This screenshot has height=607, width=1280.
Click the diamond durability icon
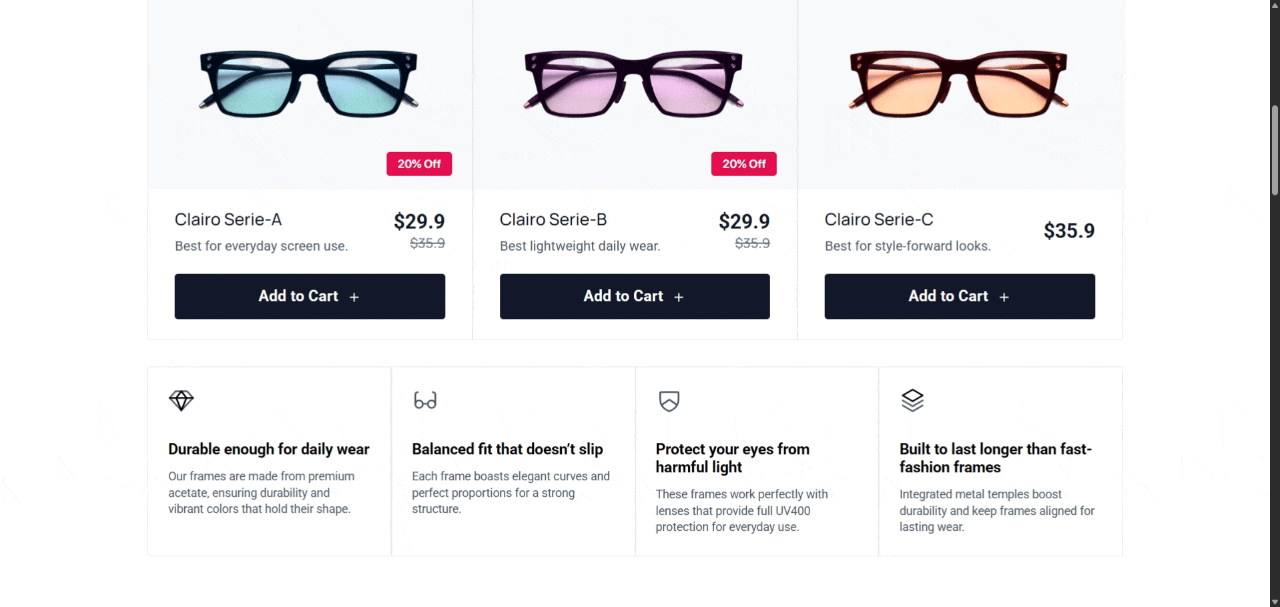tap(181, 400)
